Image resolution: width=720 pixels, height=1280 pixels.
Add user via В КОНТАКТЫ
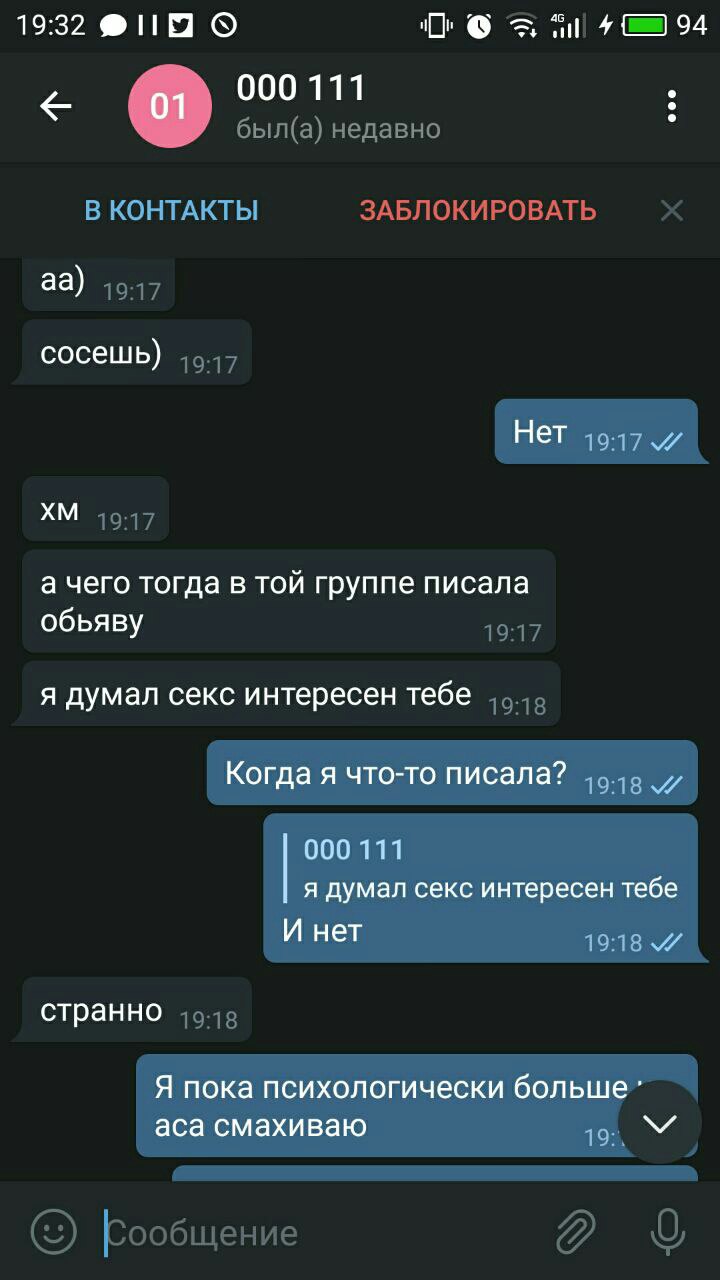171,211
